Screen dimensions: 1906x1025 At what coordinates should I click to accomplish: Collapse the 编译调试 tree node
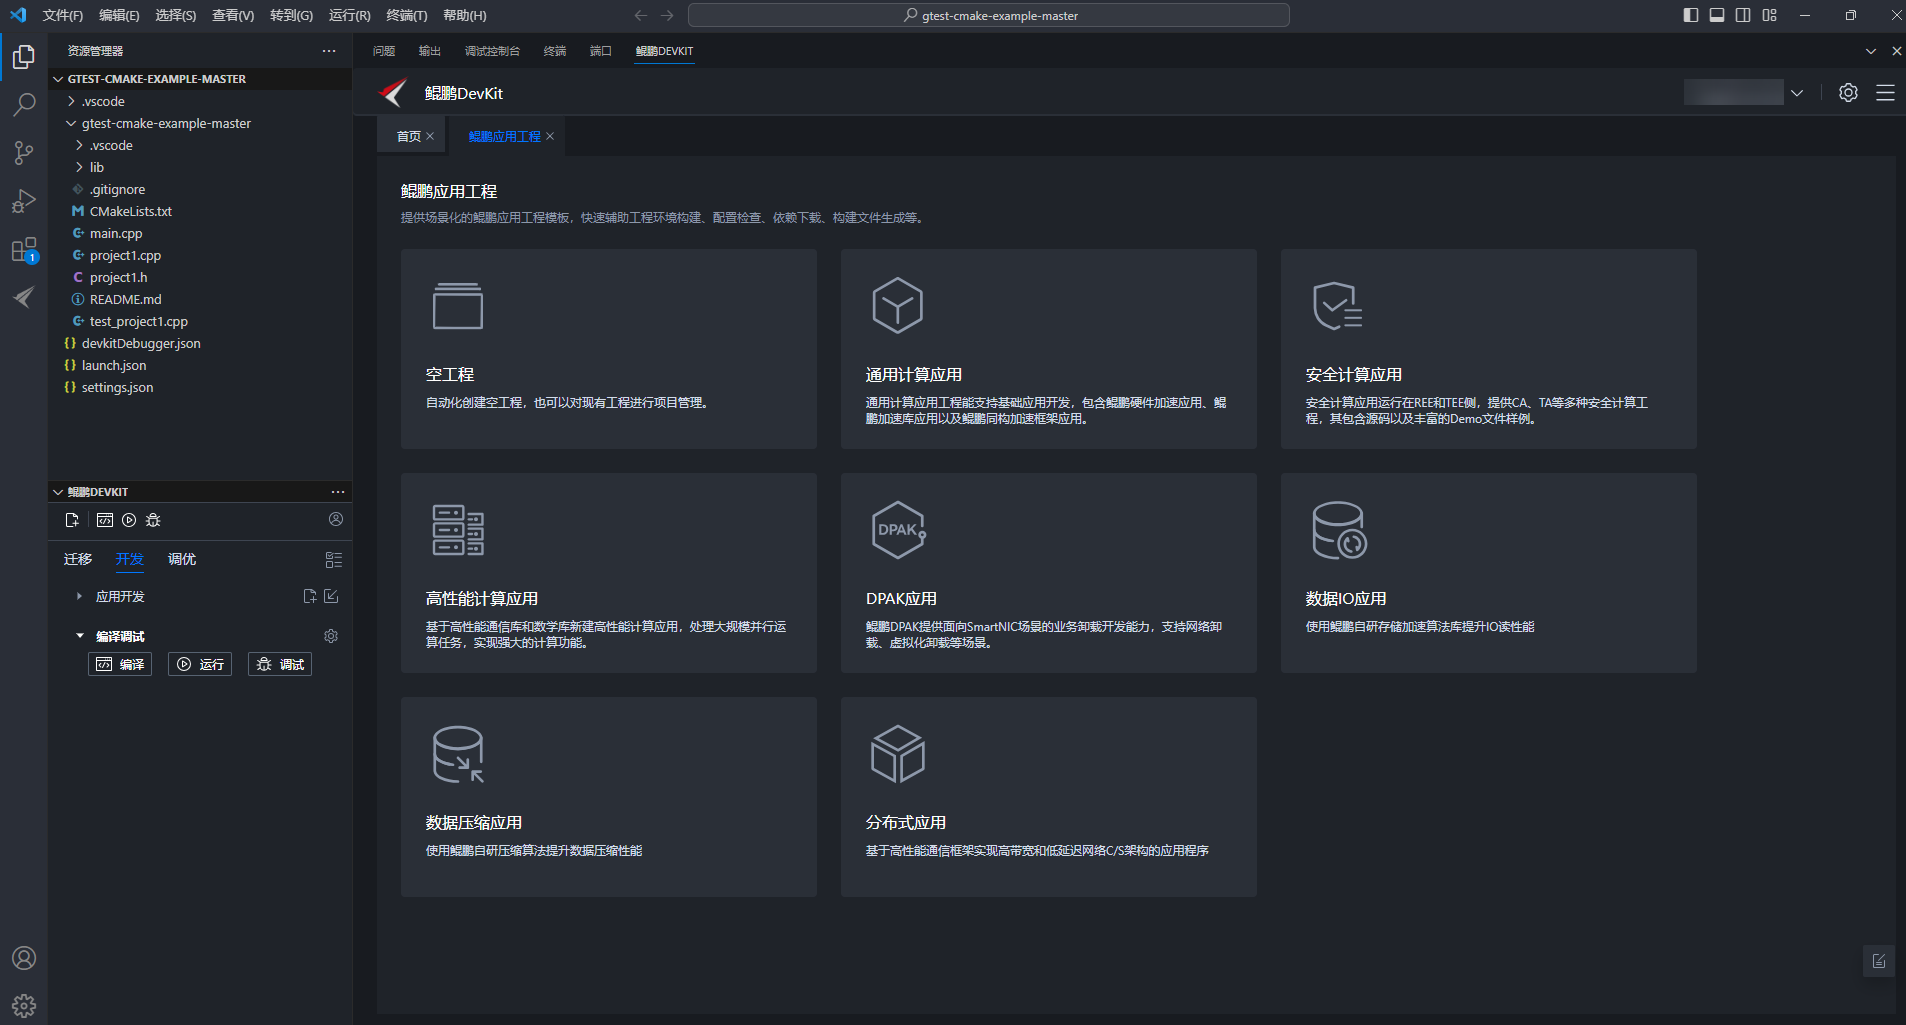point(80,636)
